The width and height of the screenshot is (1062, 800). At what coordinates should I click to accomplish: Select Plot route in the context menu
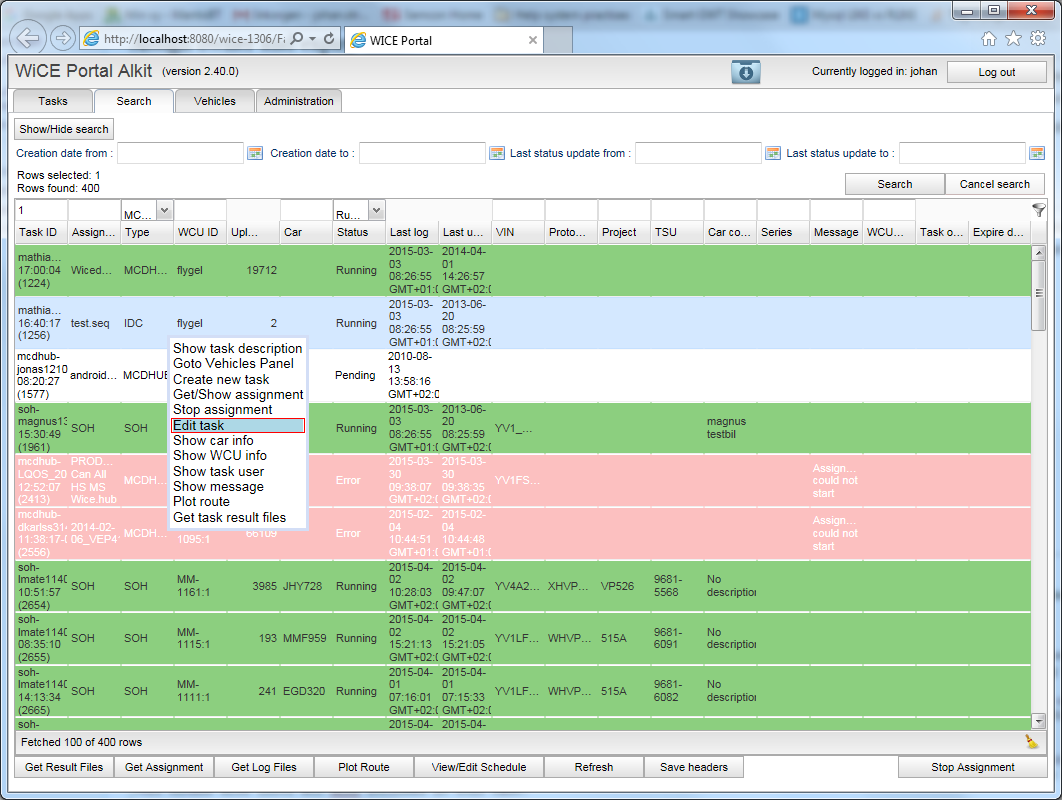(201, 502)
